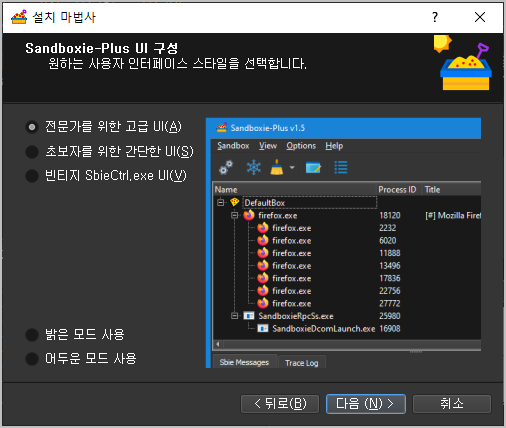Click the SandboxieDcomLaunch.exe window icon
The width and height of the screenshot is (506, 428).
[263, 329]
